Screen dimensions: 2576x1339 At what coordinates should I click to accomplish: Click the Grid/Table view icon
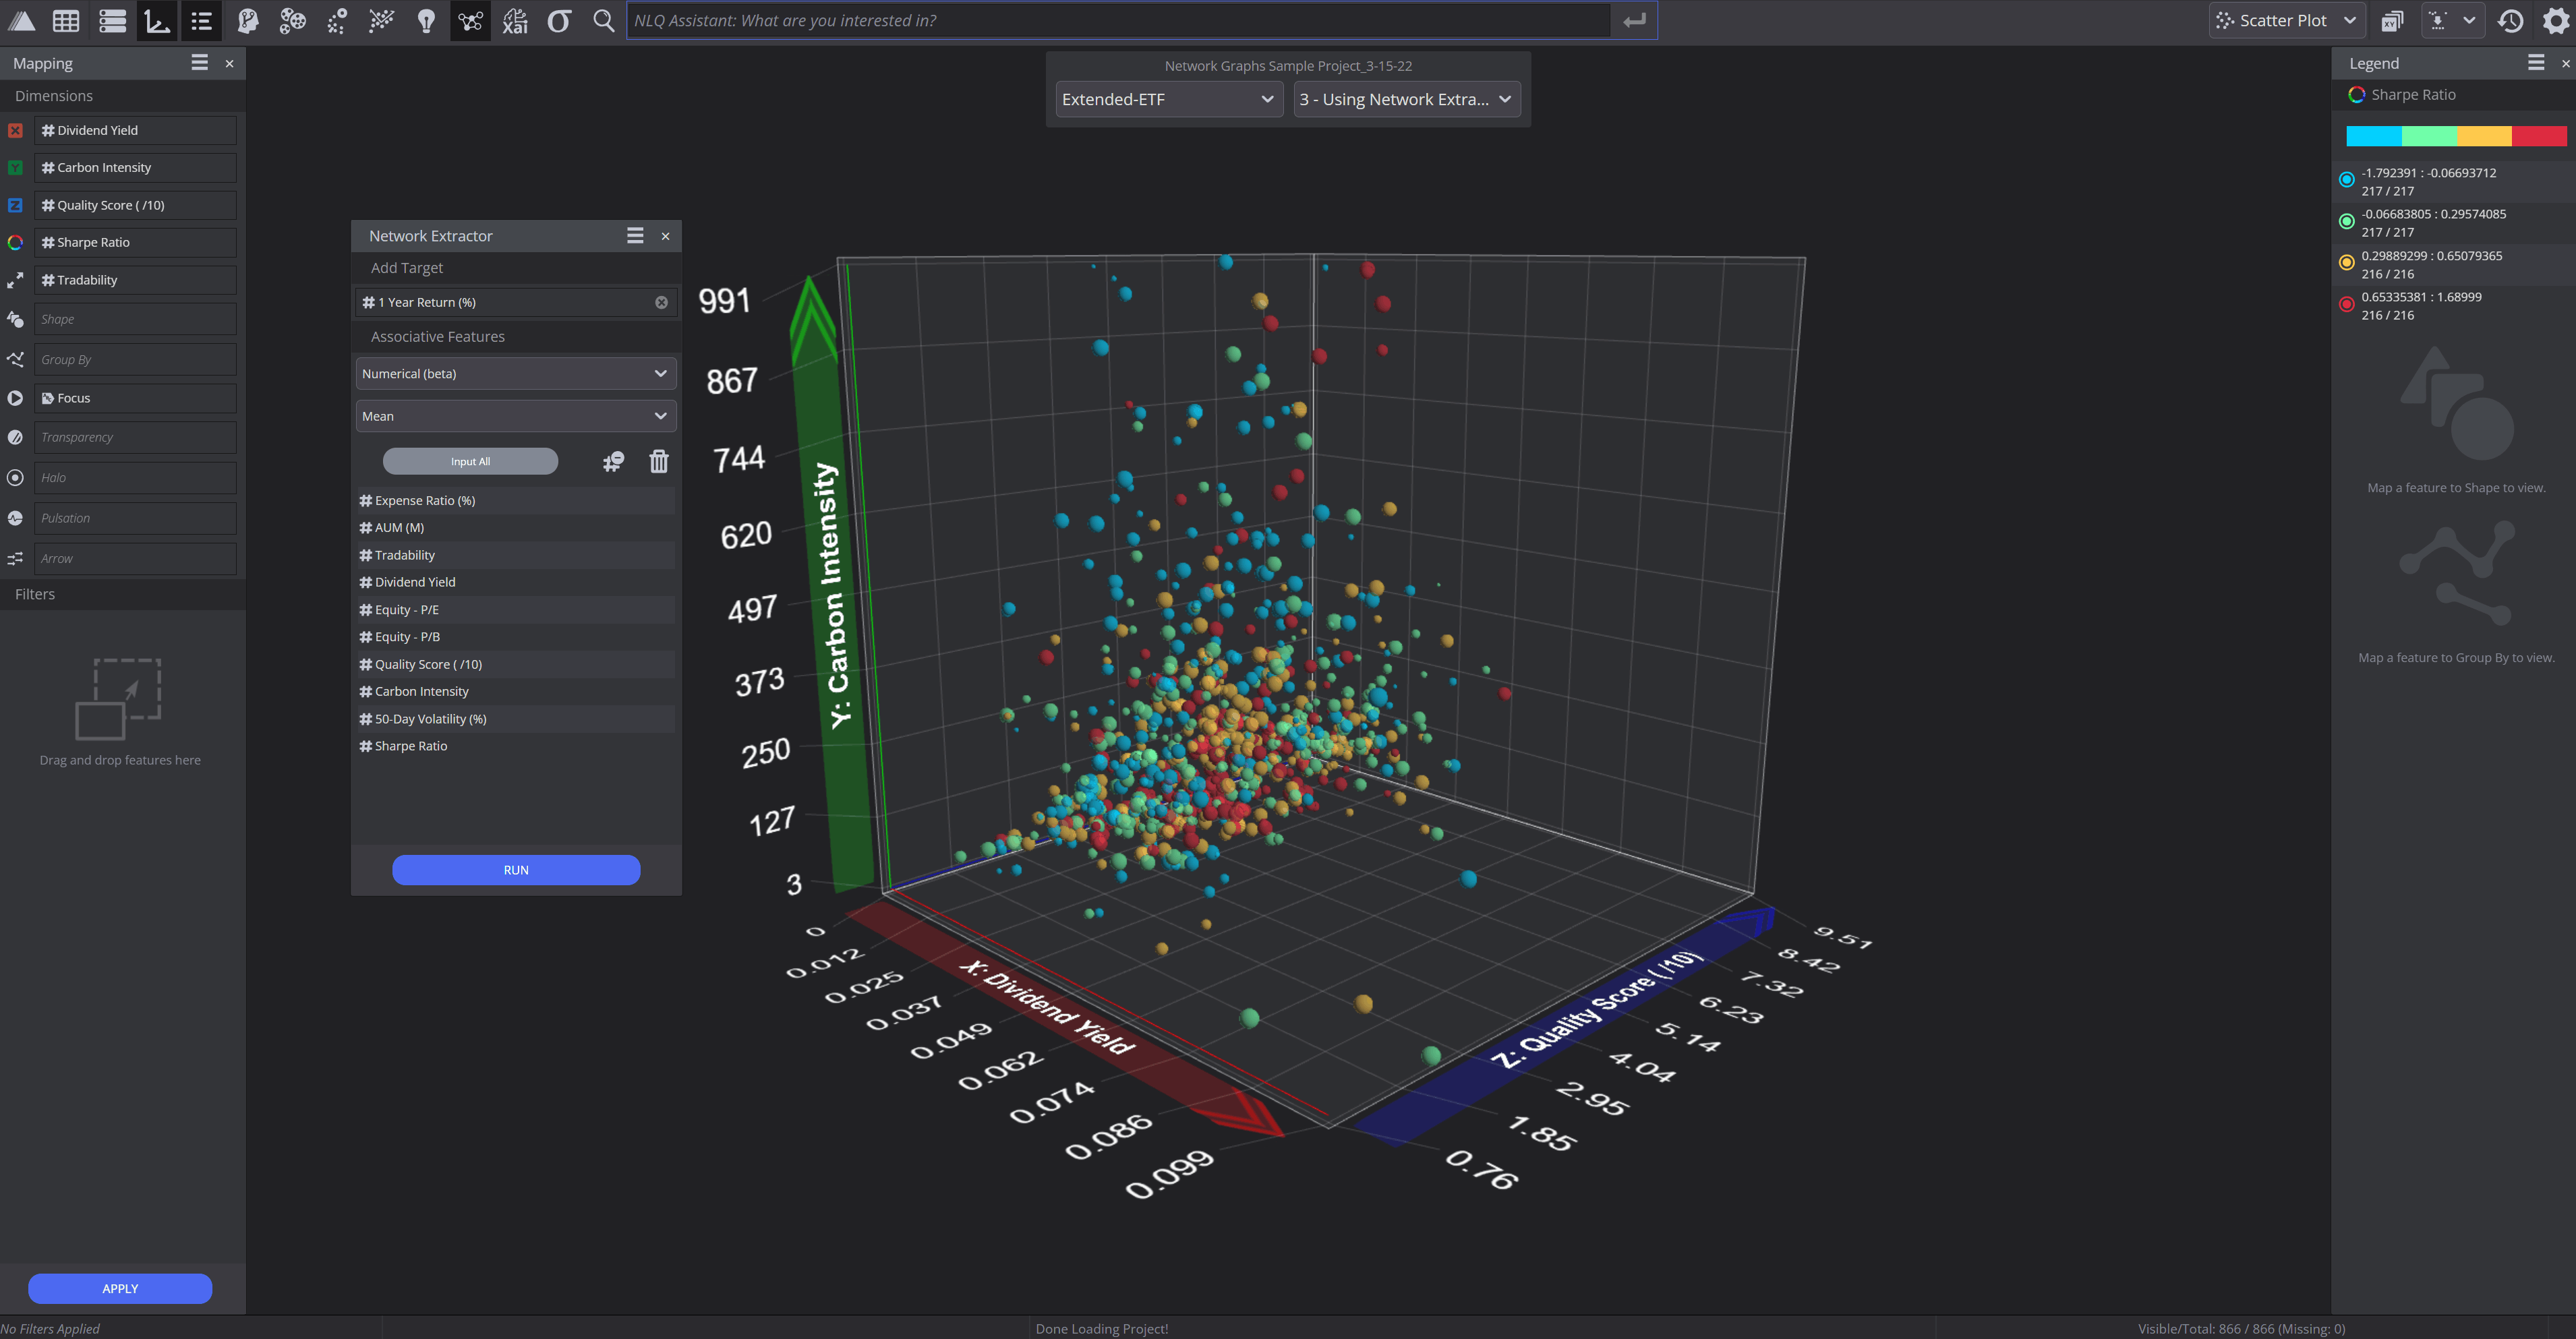(65, 19)
